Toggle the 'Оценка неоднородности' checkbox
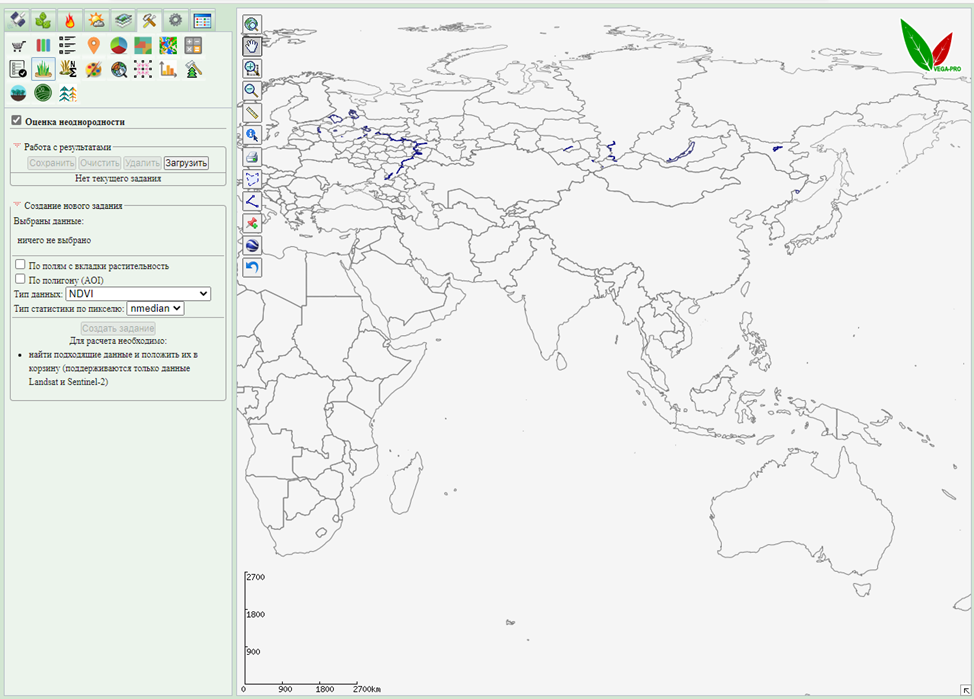This screenshot has width=974, height=699. (16, 121)
